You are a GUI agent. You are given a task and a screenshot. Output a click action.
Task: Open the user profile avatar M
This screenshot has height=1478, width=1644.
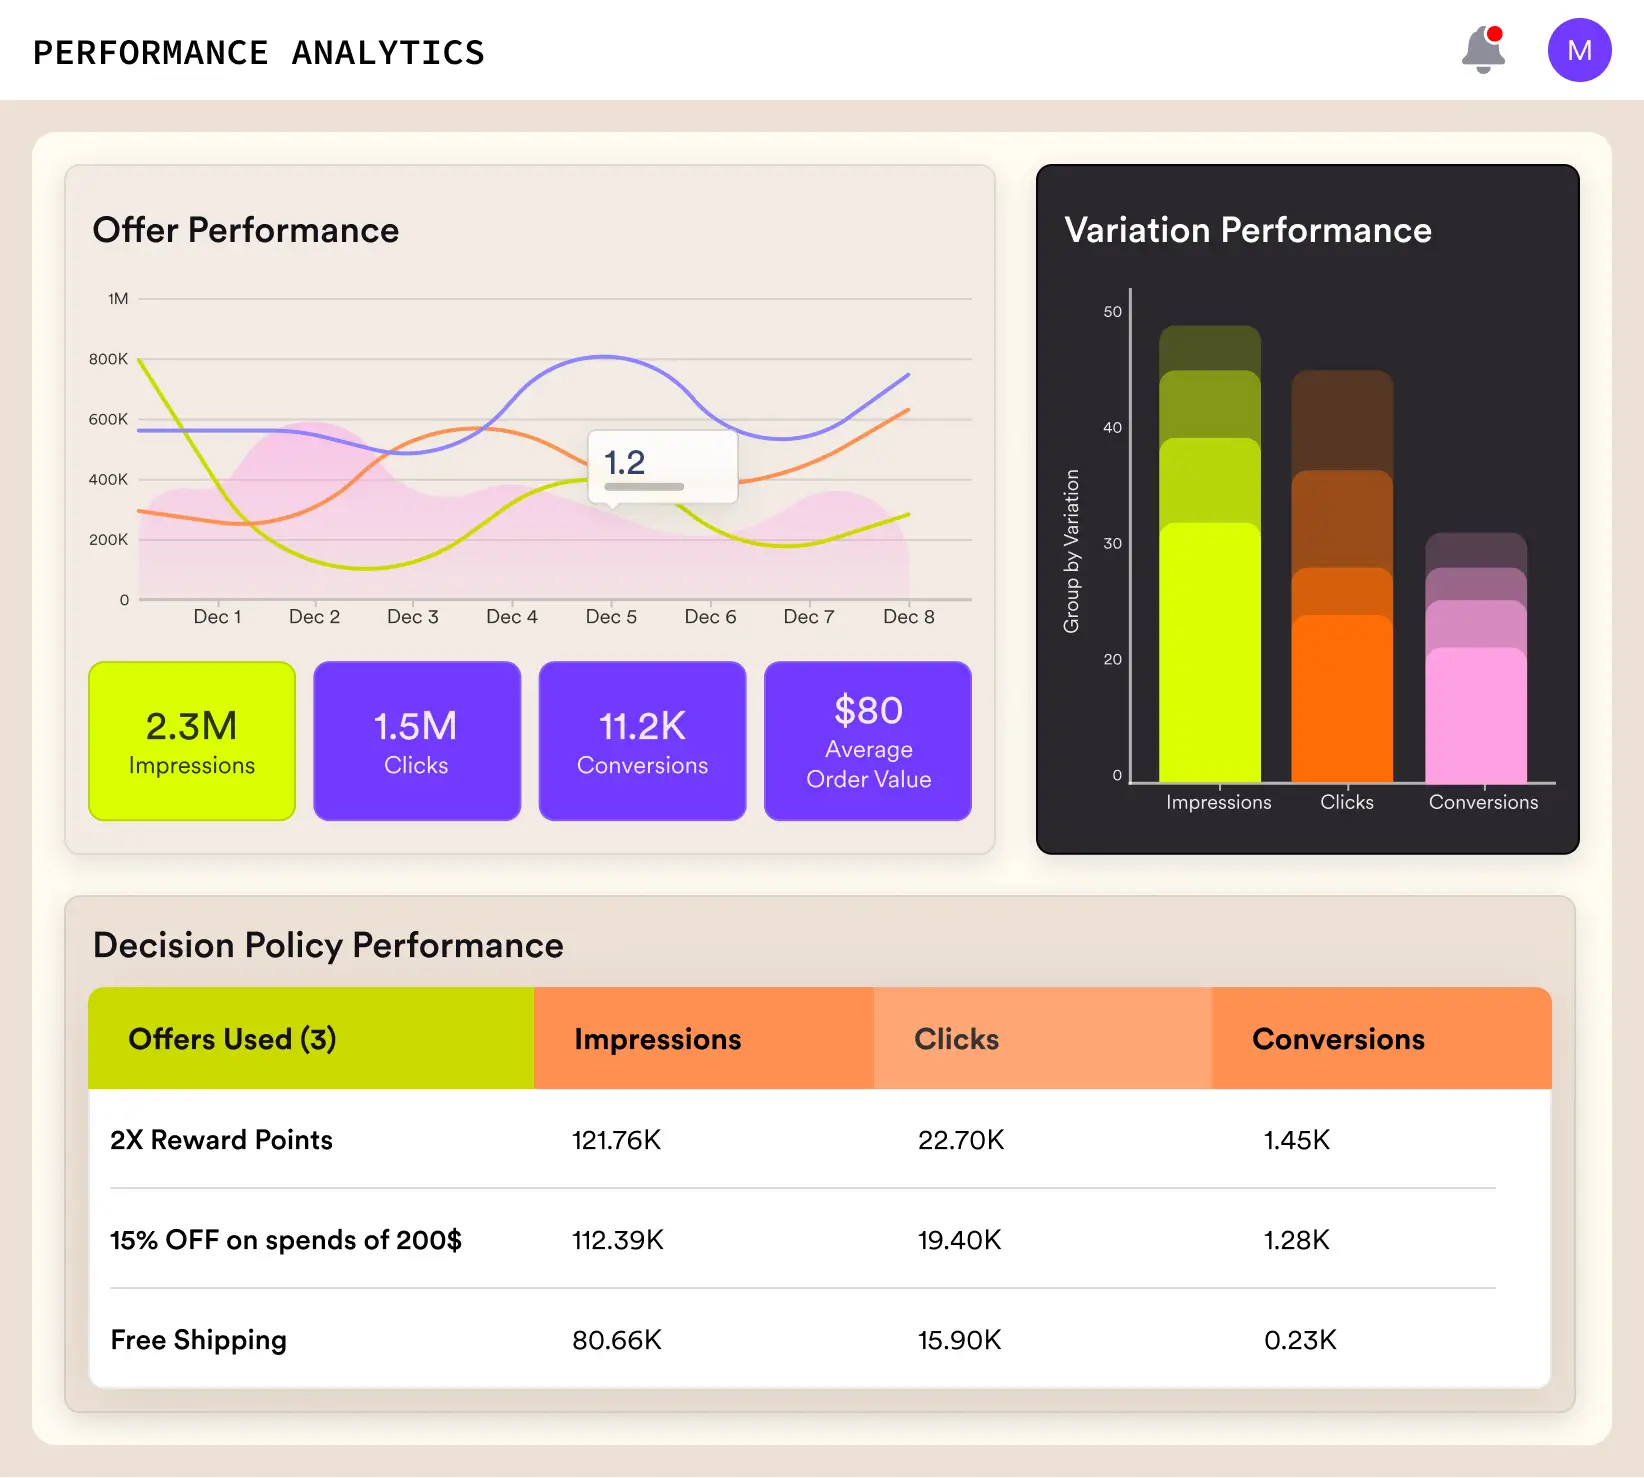[1579, 49]
